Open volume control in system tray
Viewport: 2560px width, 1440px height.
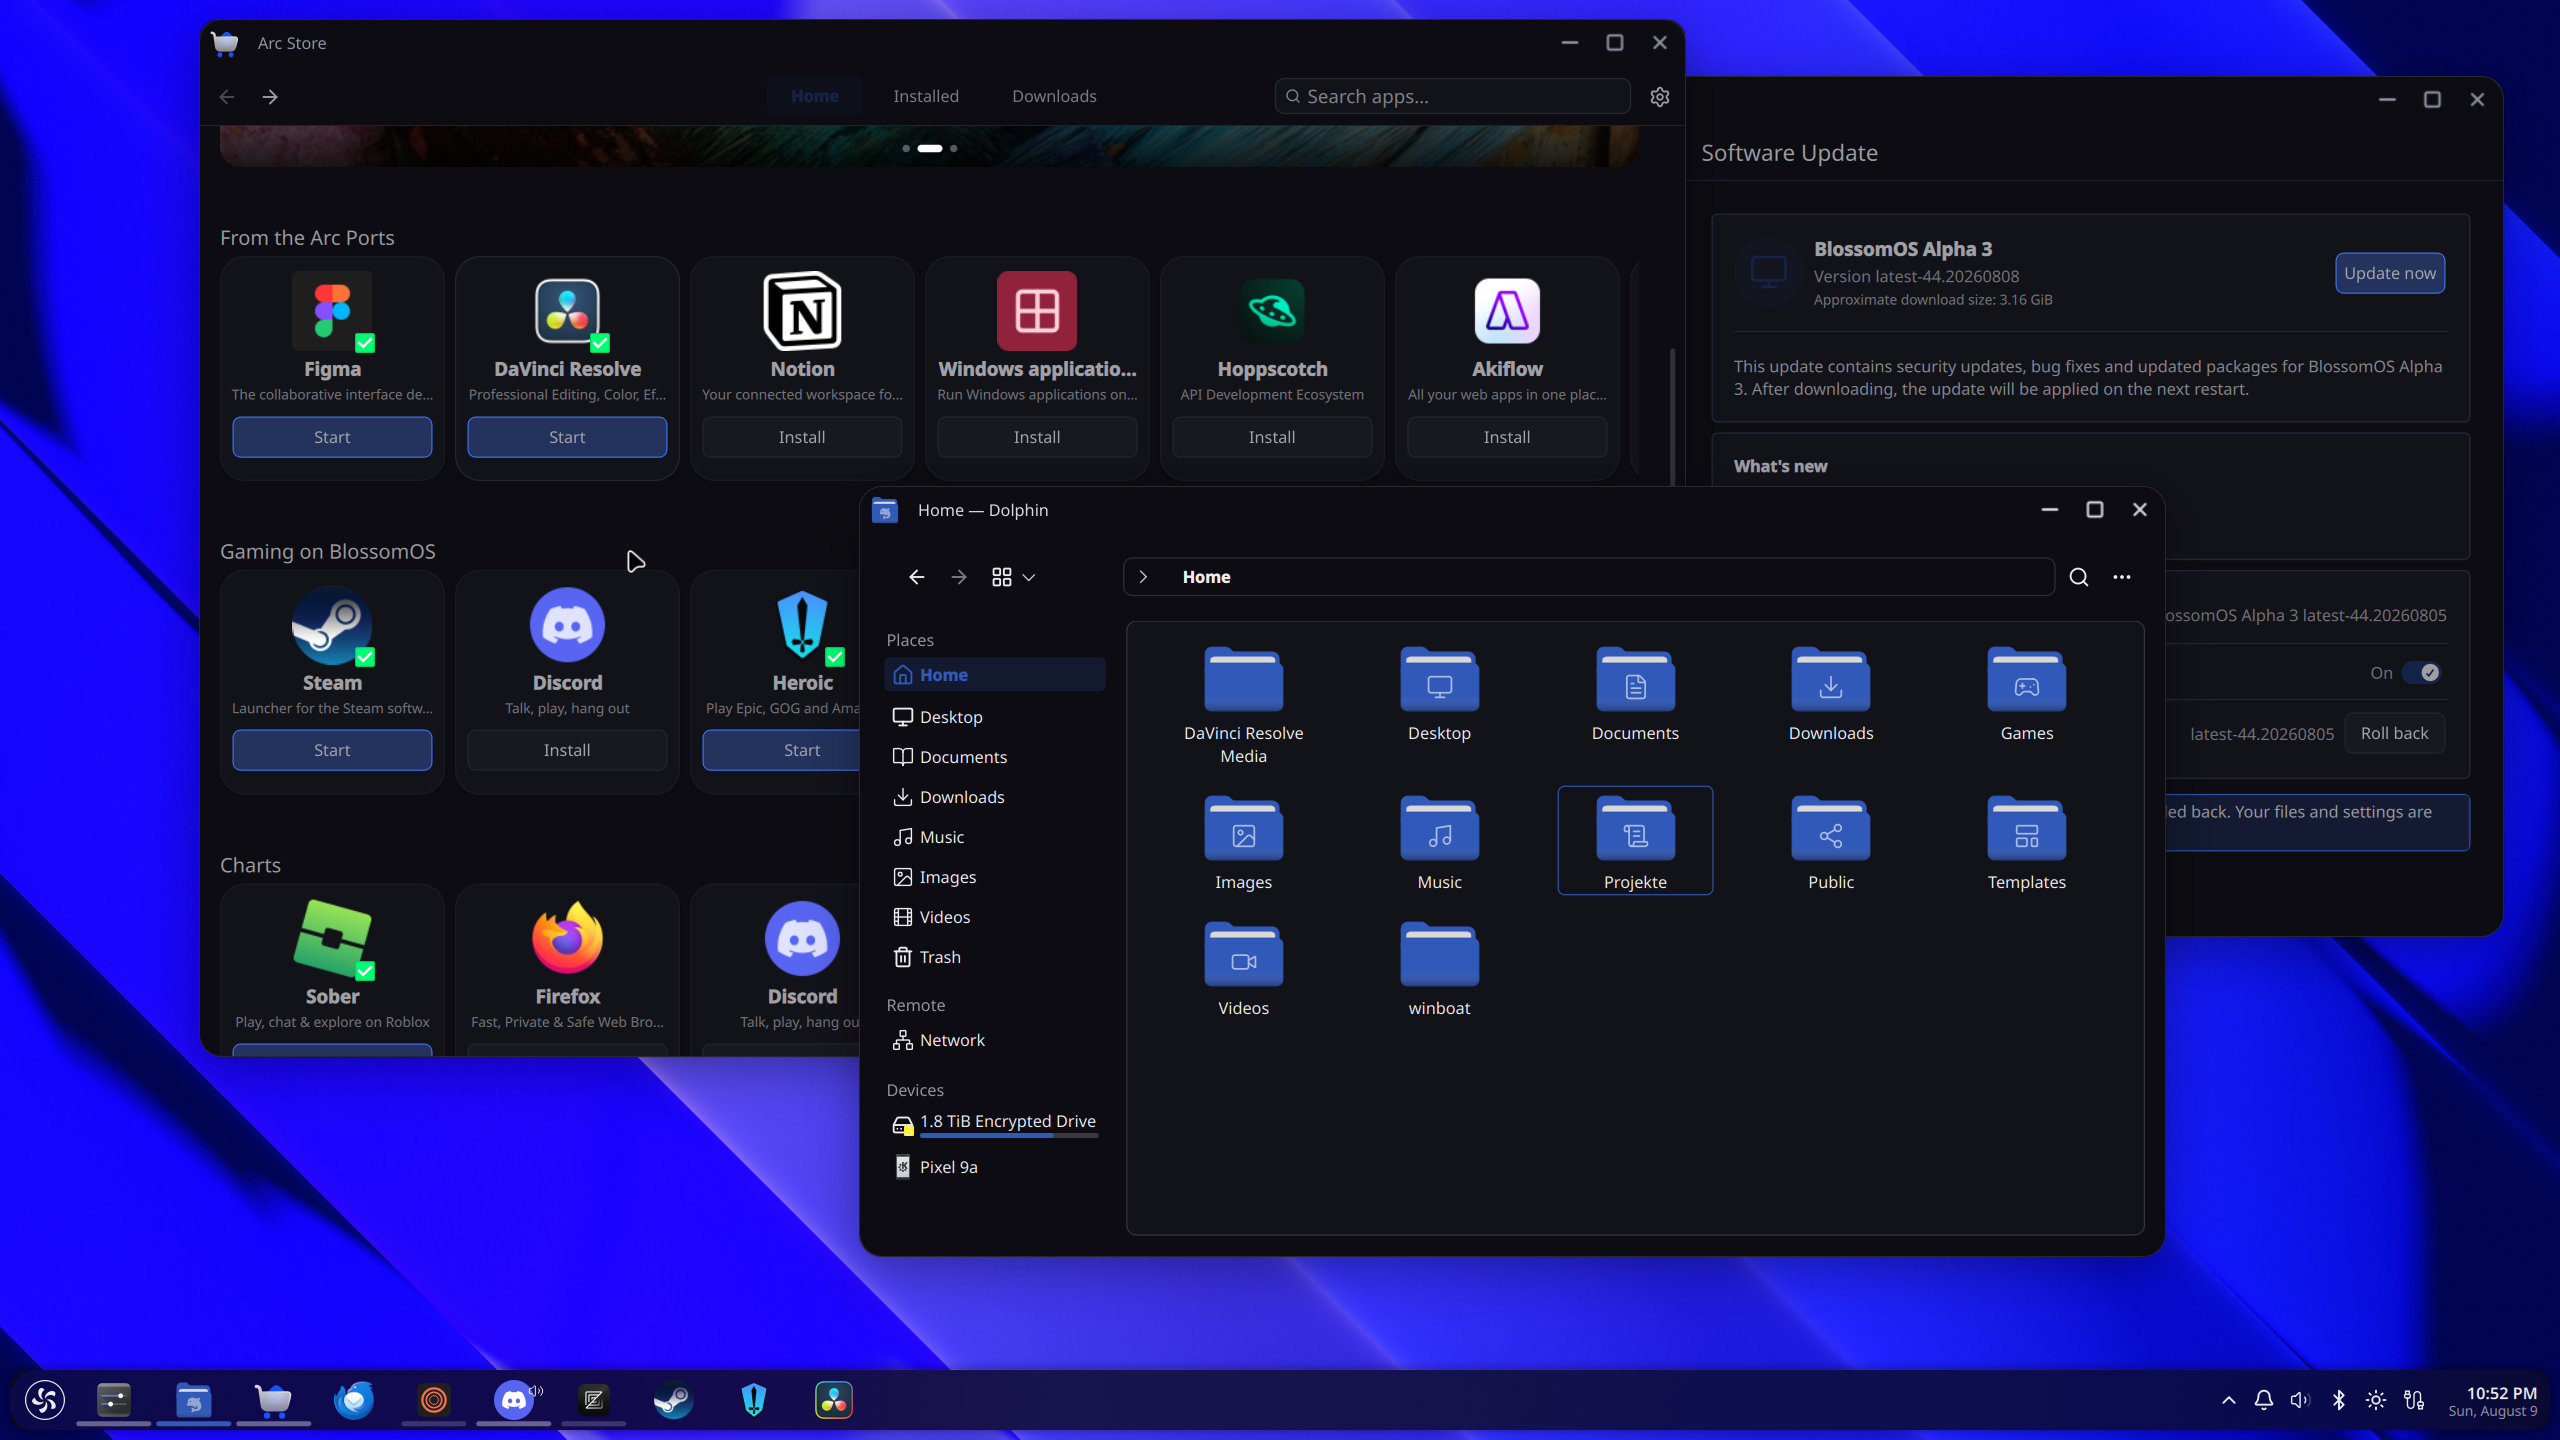tap(2300, 1400)
